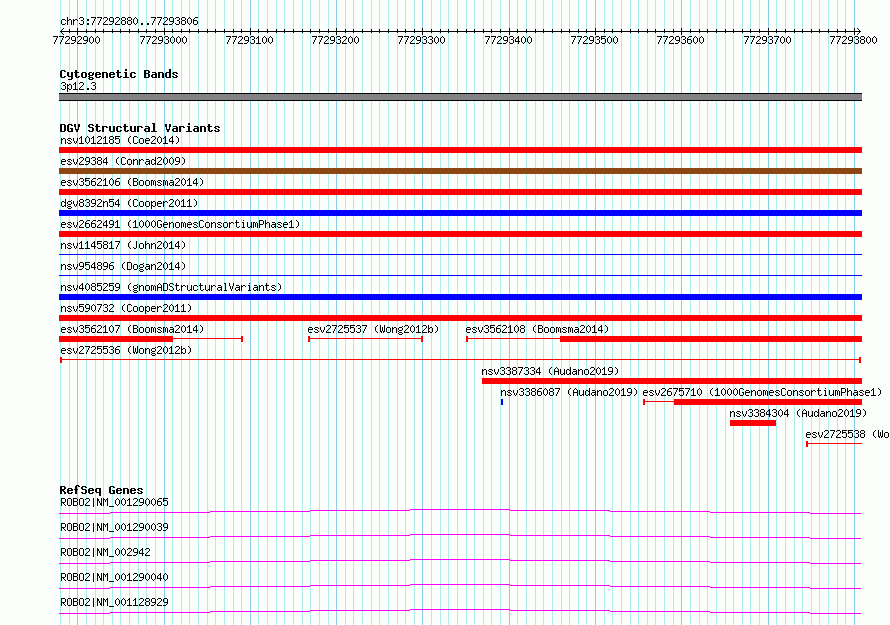The height and width of the screenshot is (625, 890).
Task: Select the thick esv3562108 red bar
Action: [x=711, y=339]
